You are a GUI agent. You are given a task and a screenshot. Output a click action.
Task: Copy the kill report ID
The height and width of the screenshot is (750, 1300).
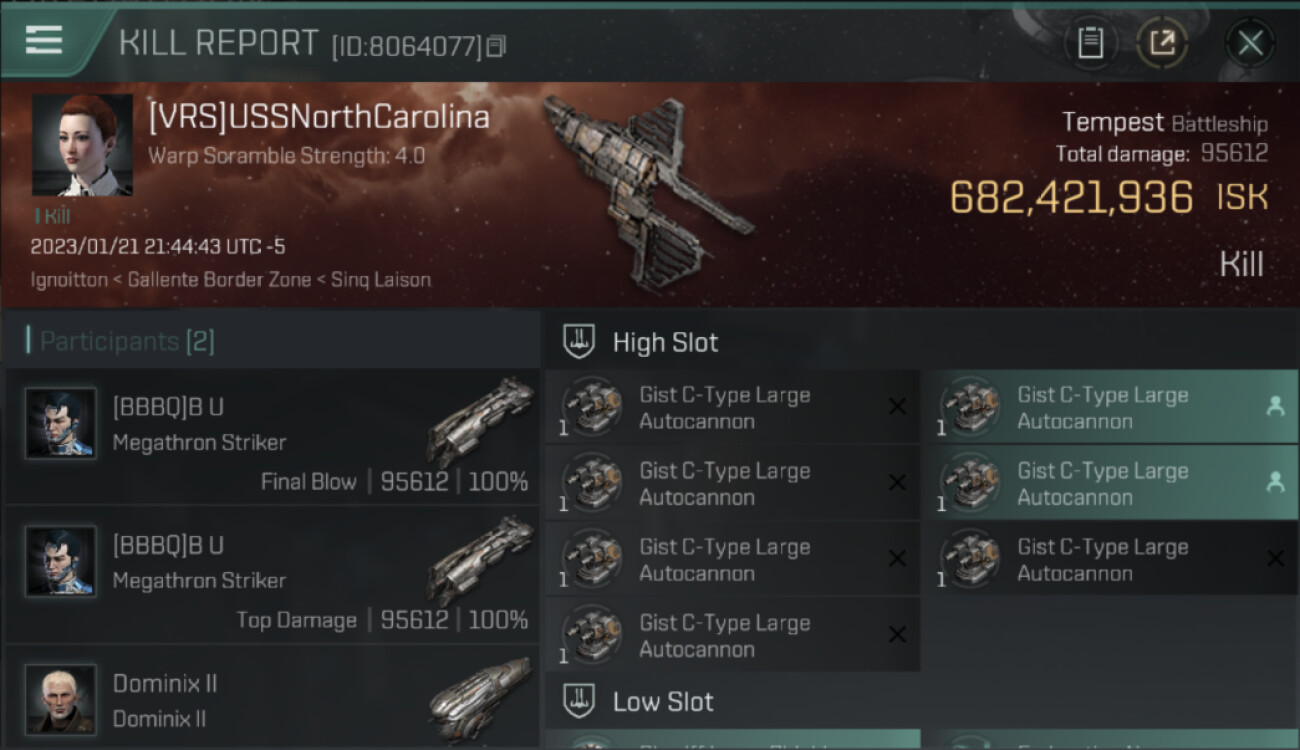tap(497, 46)
